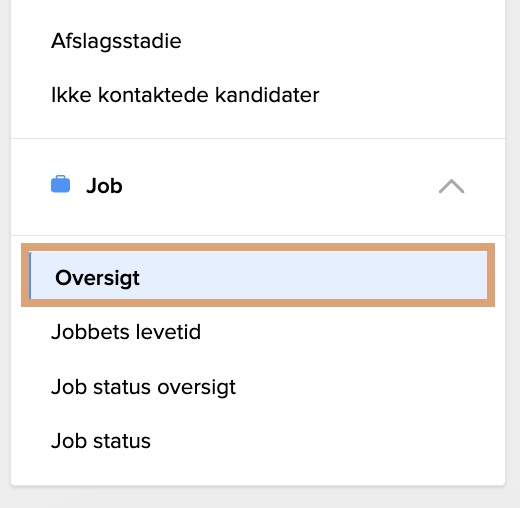Open Job status oversigt report
The width and height of the screenshot is (520, 508).
(143, 387)
